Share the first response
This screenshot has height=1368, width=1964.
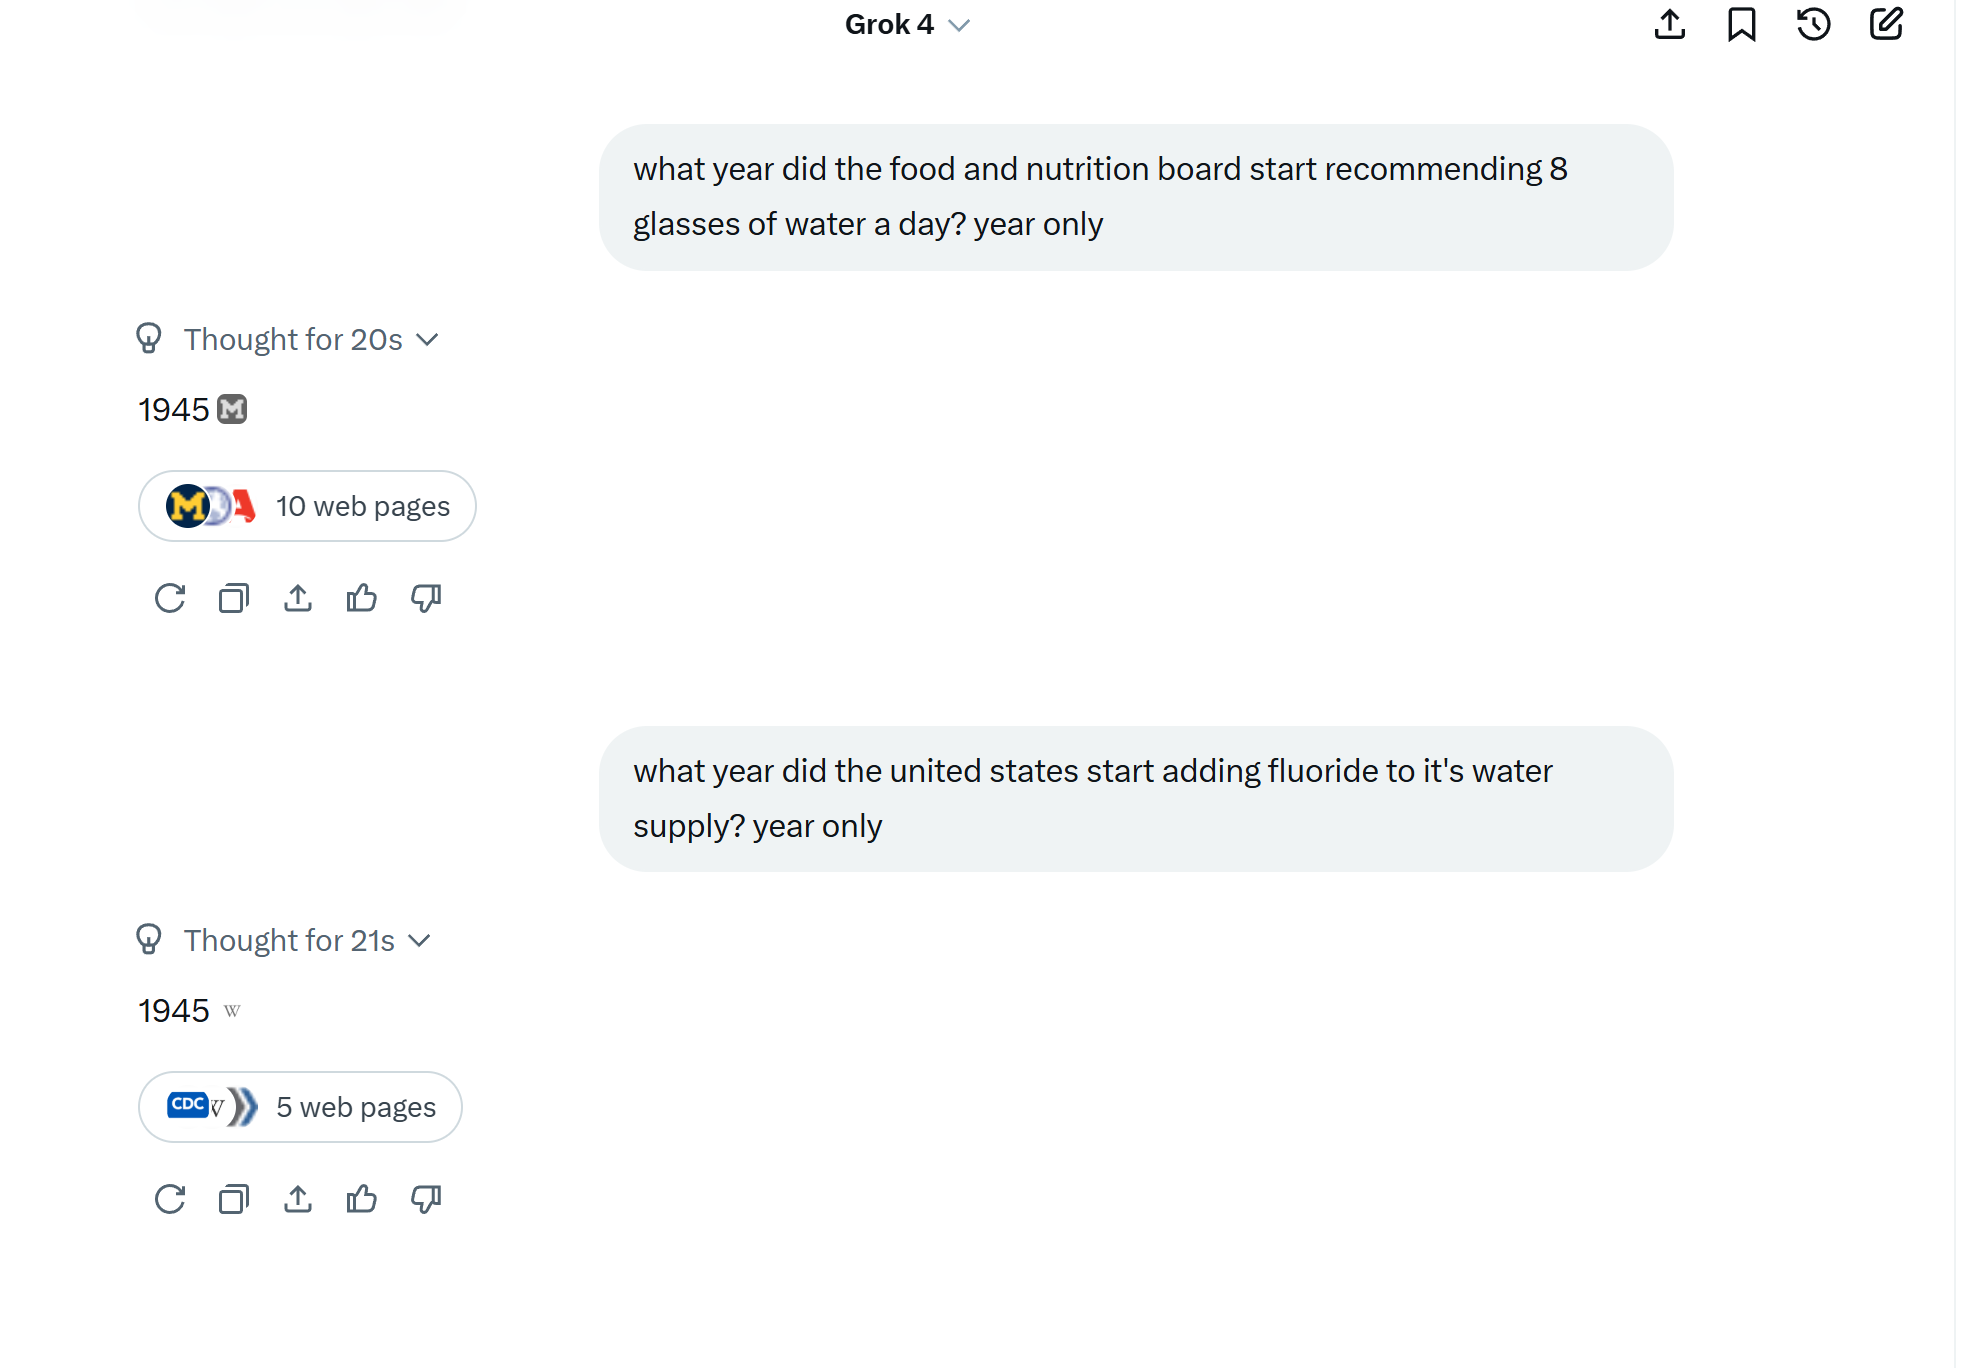pos(298,598)
